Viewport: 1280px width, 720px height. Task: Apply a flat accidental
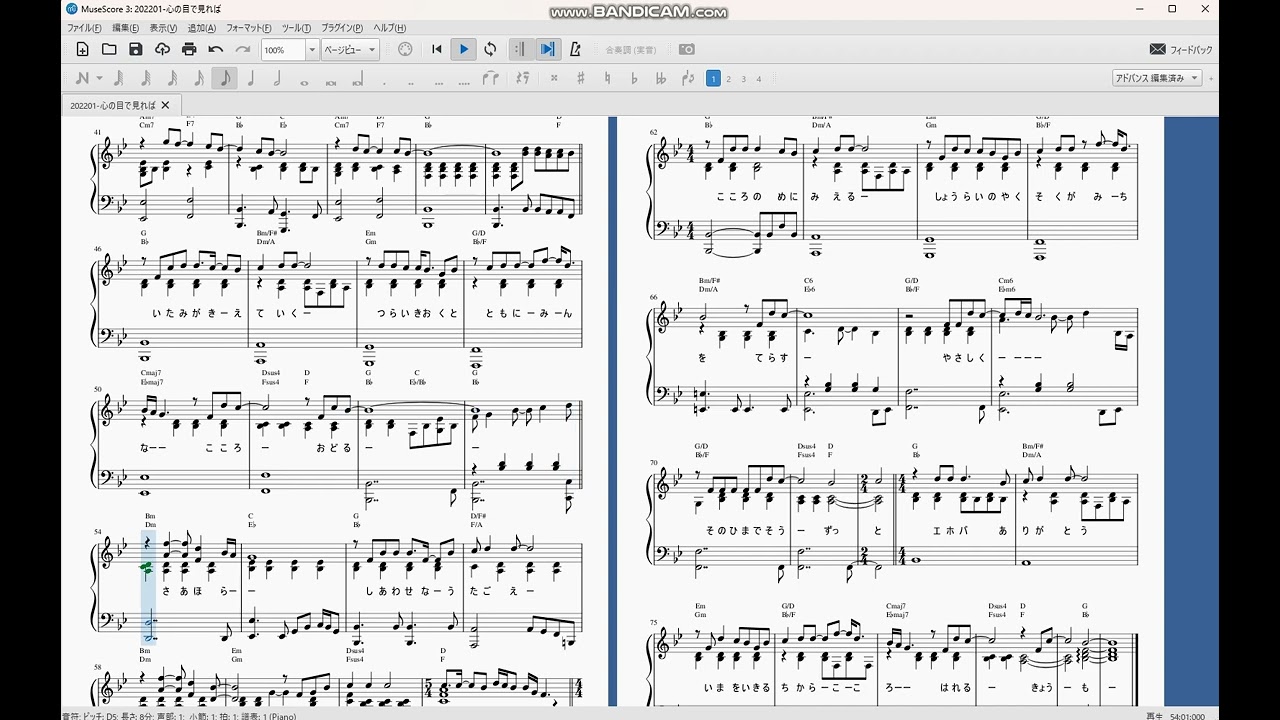tap(634, 78)
